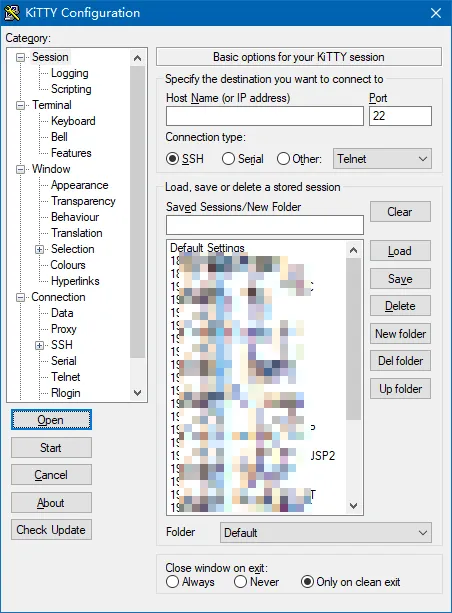Image resolution: width=452 pixels, height=613 pixels.
Task: Open the Folder dropdown showing Default
Action: (326, 532)
